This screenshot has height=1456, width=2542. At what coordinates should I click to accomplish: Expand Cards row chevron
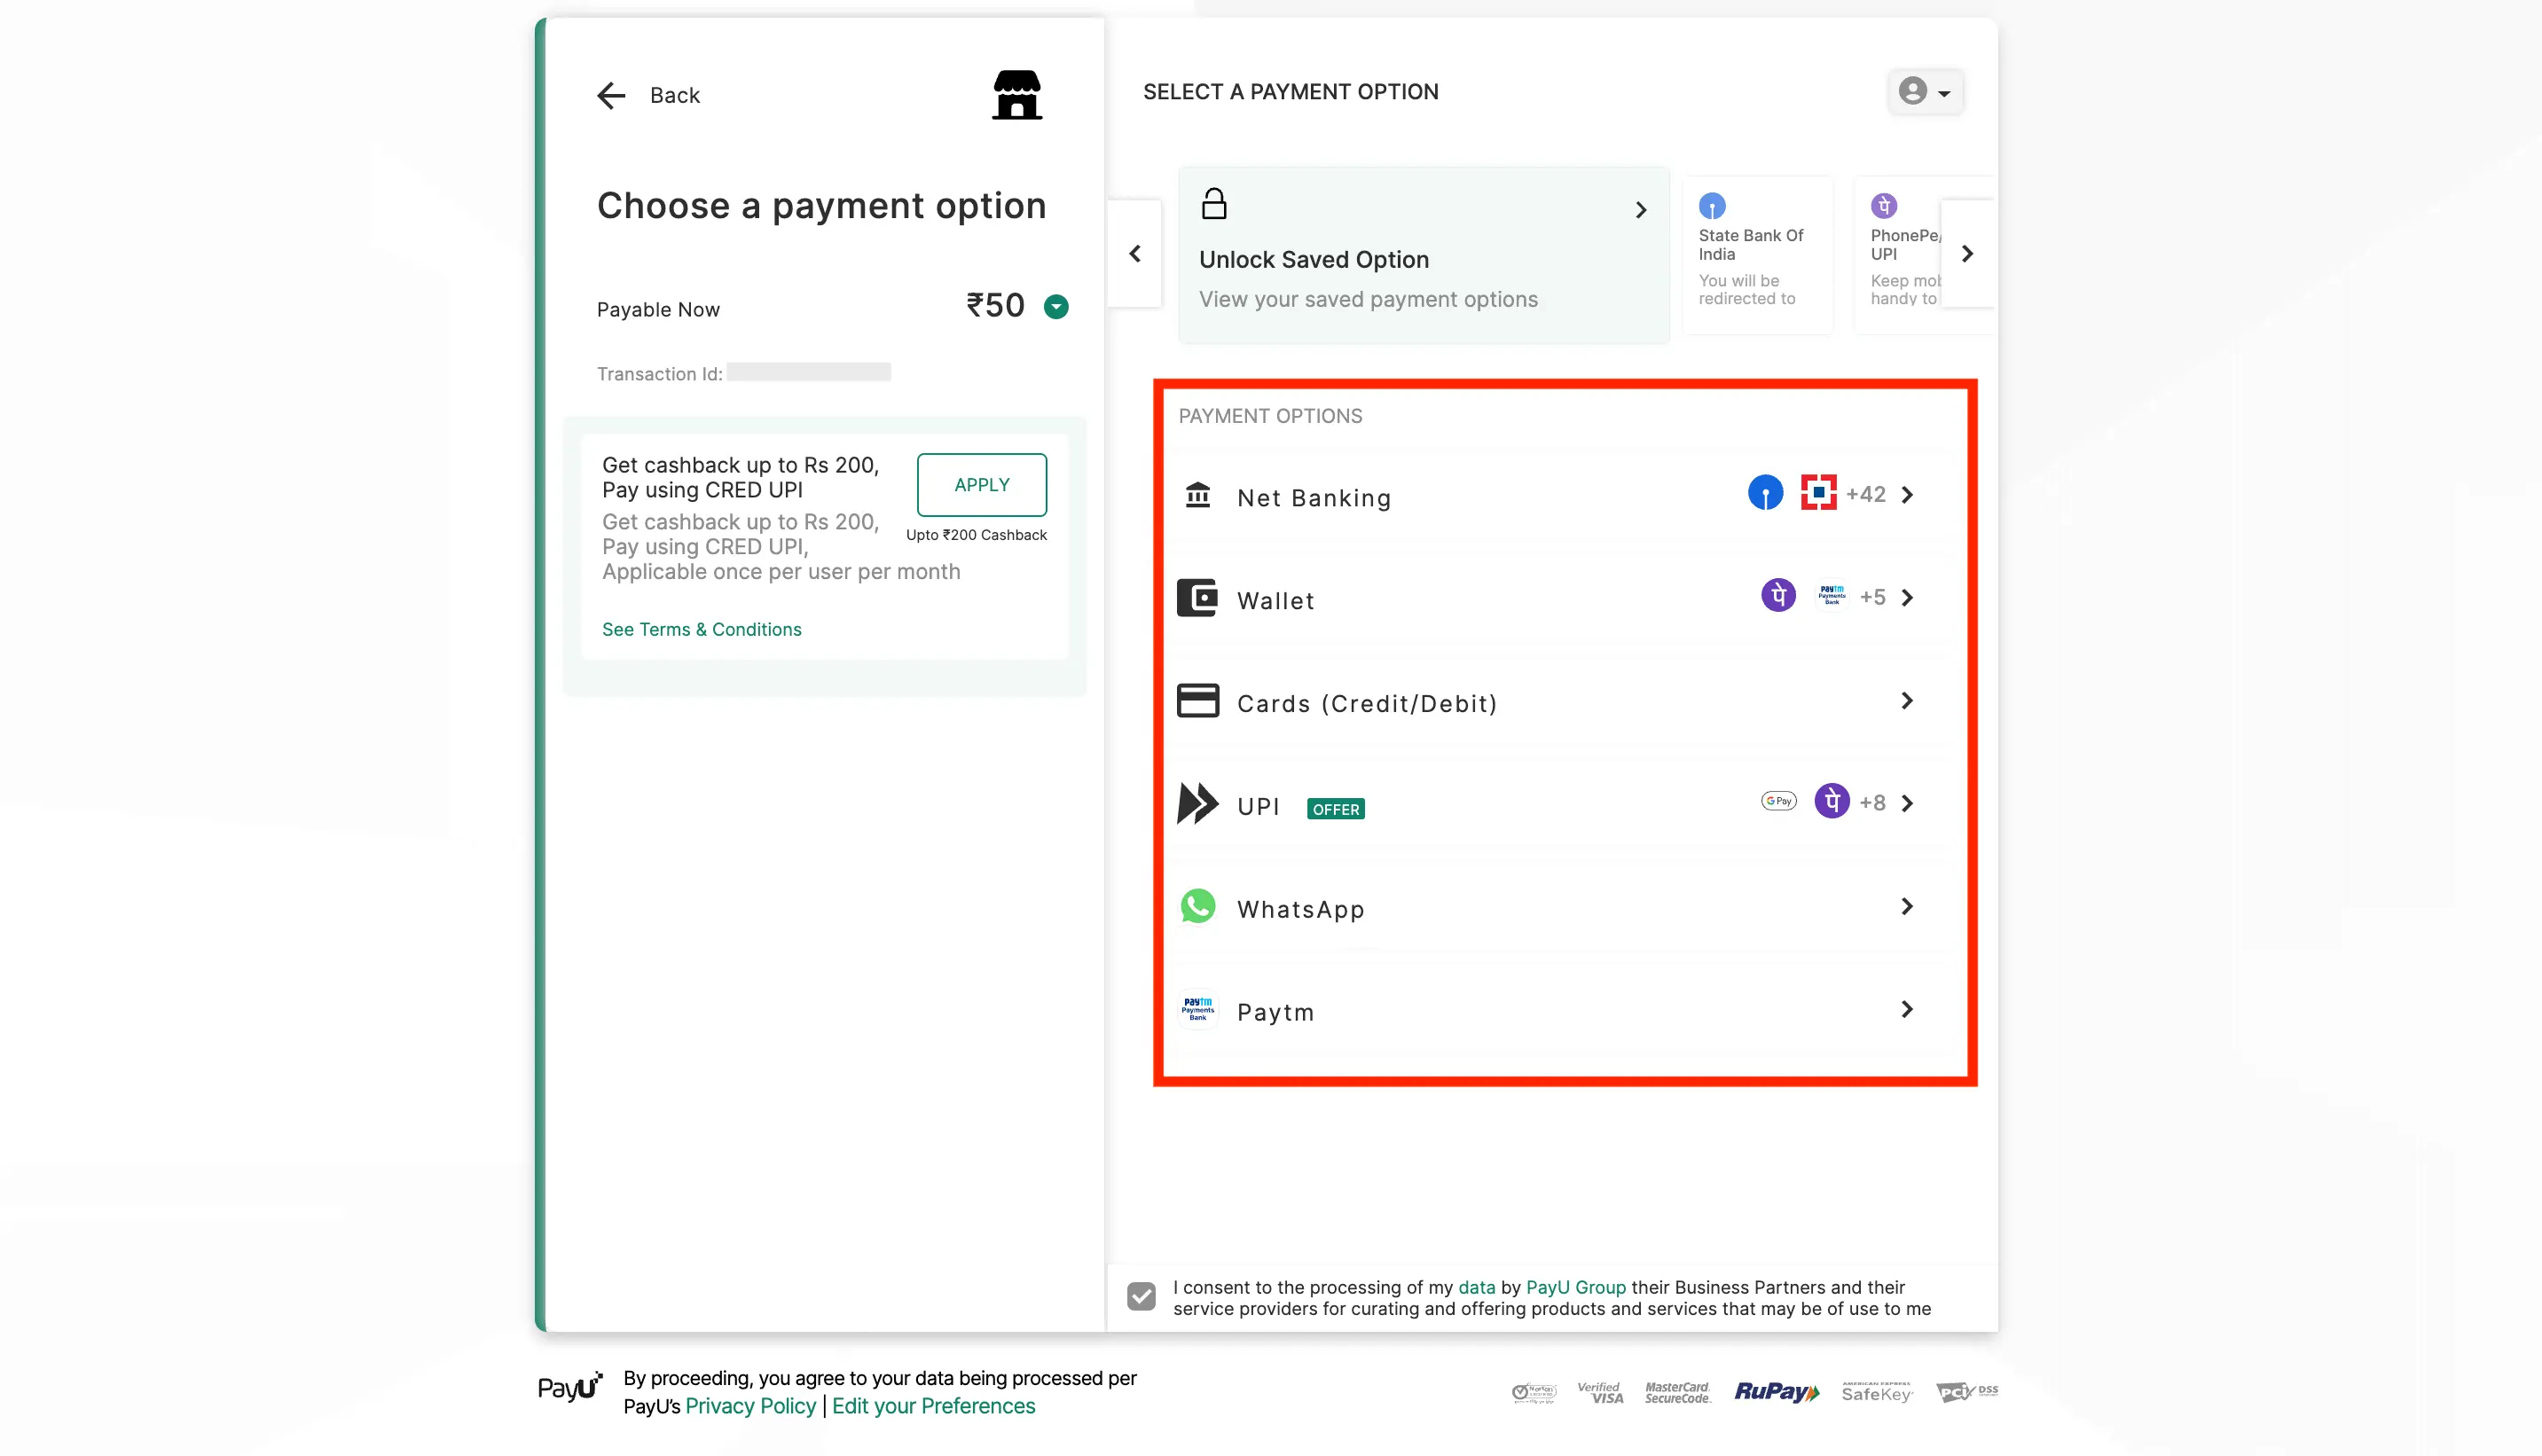[x=1907, y=701]
